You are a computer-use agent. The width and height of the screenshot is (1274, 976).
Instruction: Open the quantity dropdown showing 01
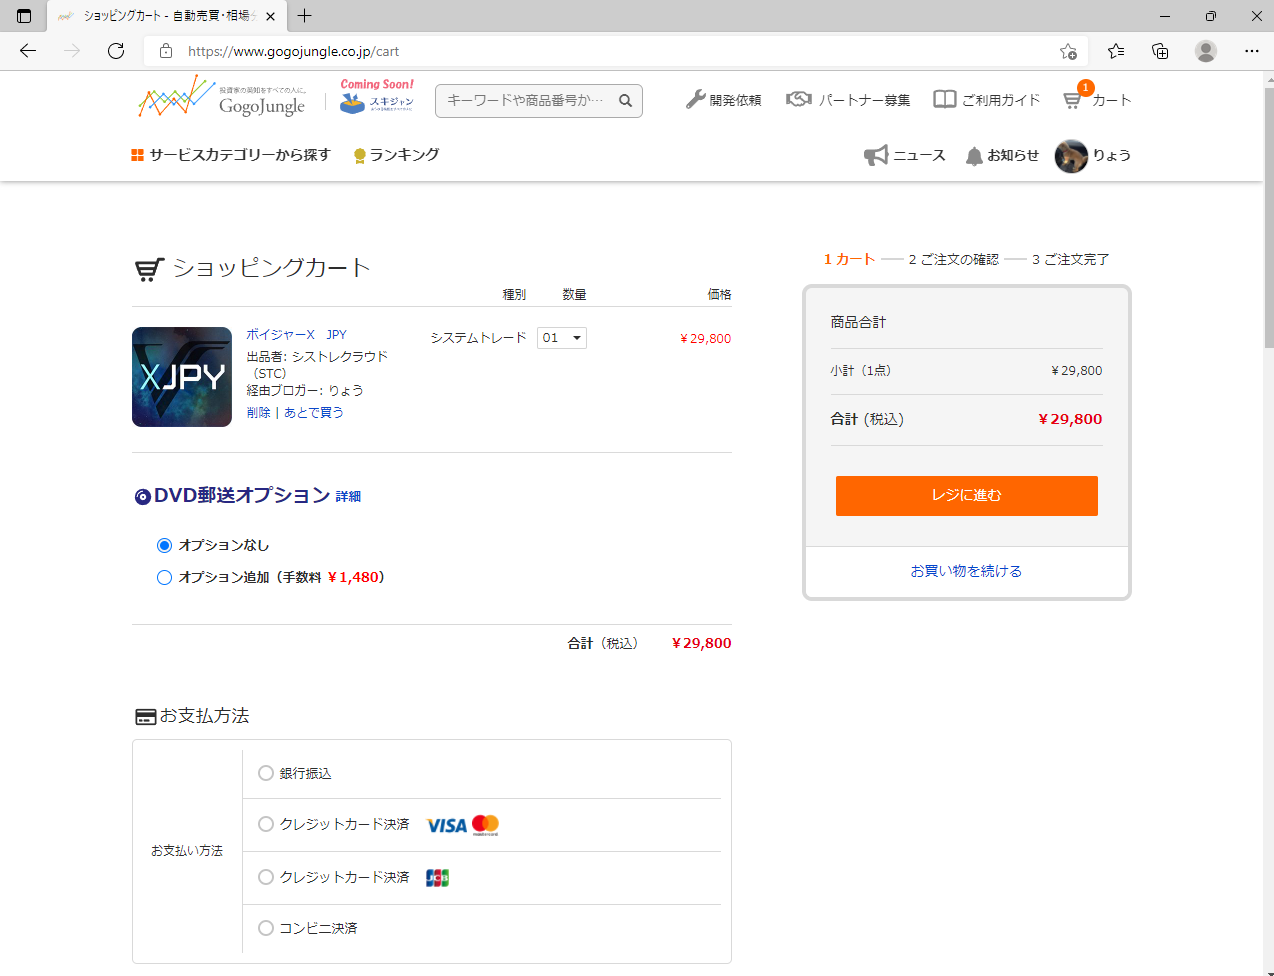point(562,338)
